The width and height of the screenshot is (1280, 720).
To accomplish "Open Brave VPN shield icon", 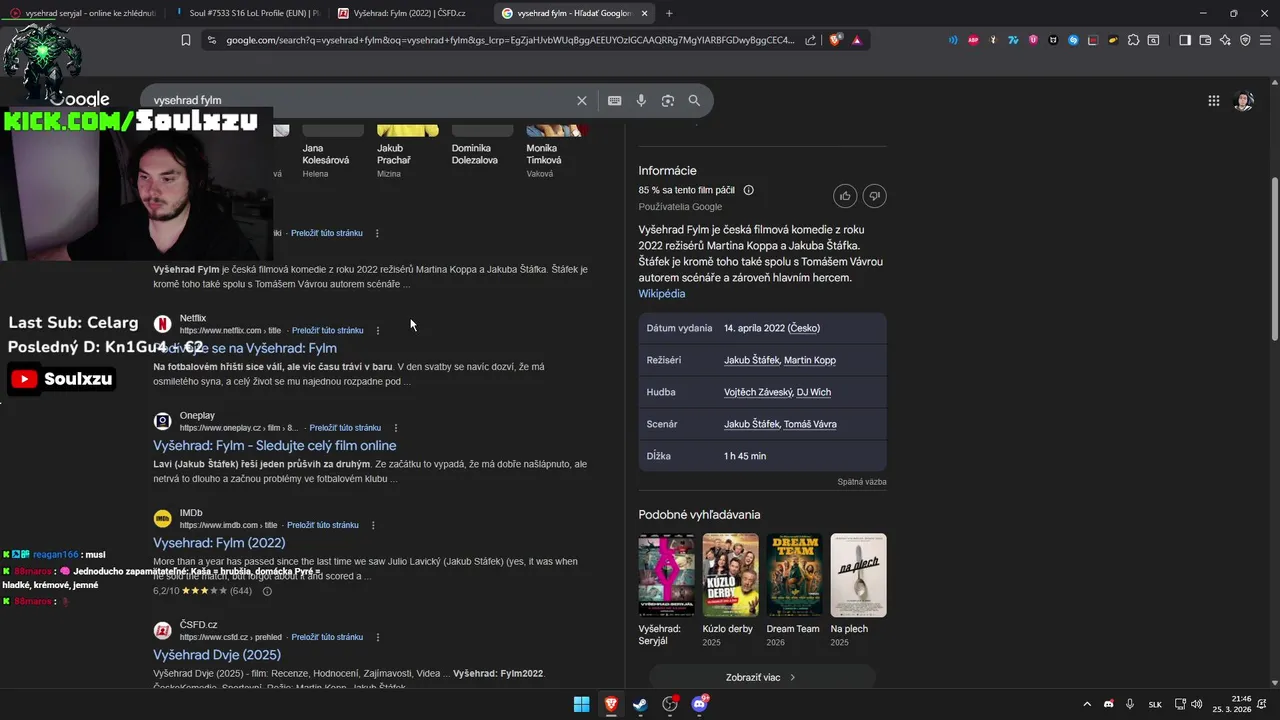I will click(1245, 40).
